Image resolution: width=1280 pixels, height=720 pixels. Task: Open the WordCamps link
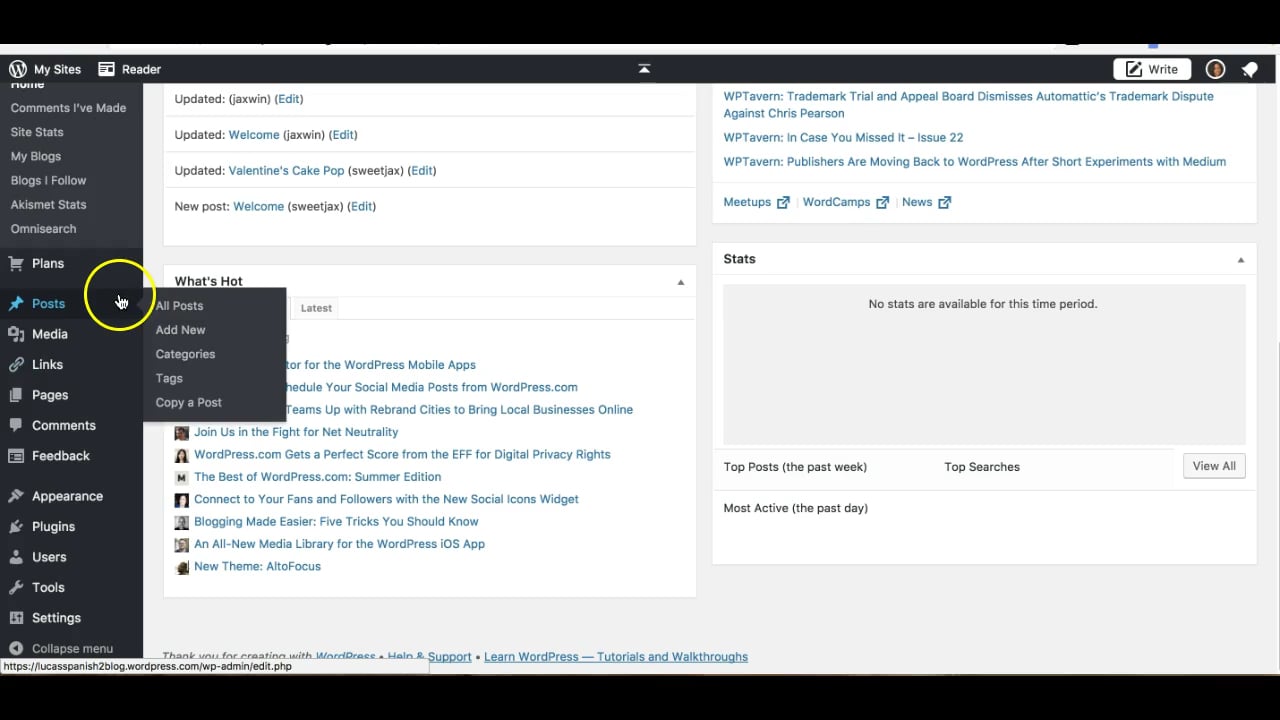pyautogui.click(x=846, y=202)
